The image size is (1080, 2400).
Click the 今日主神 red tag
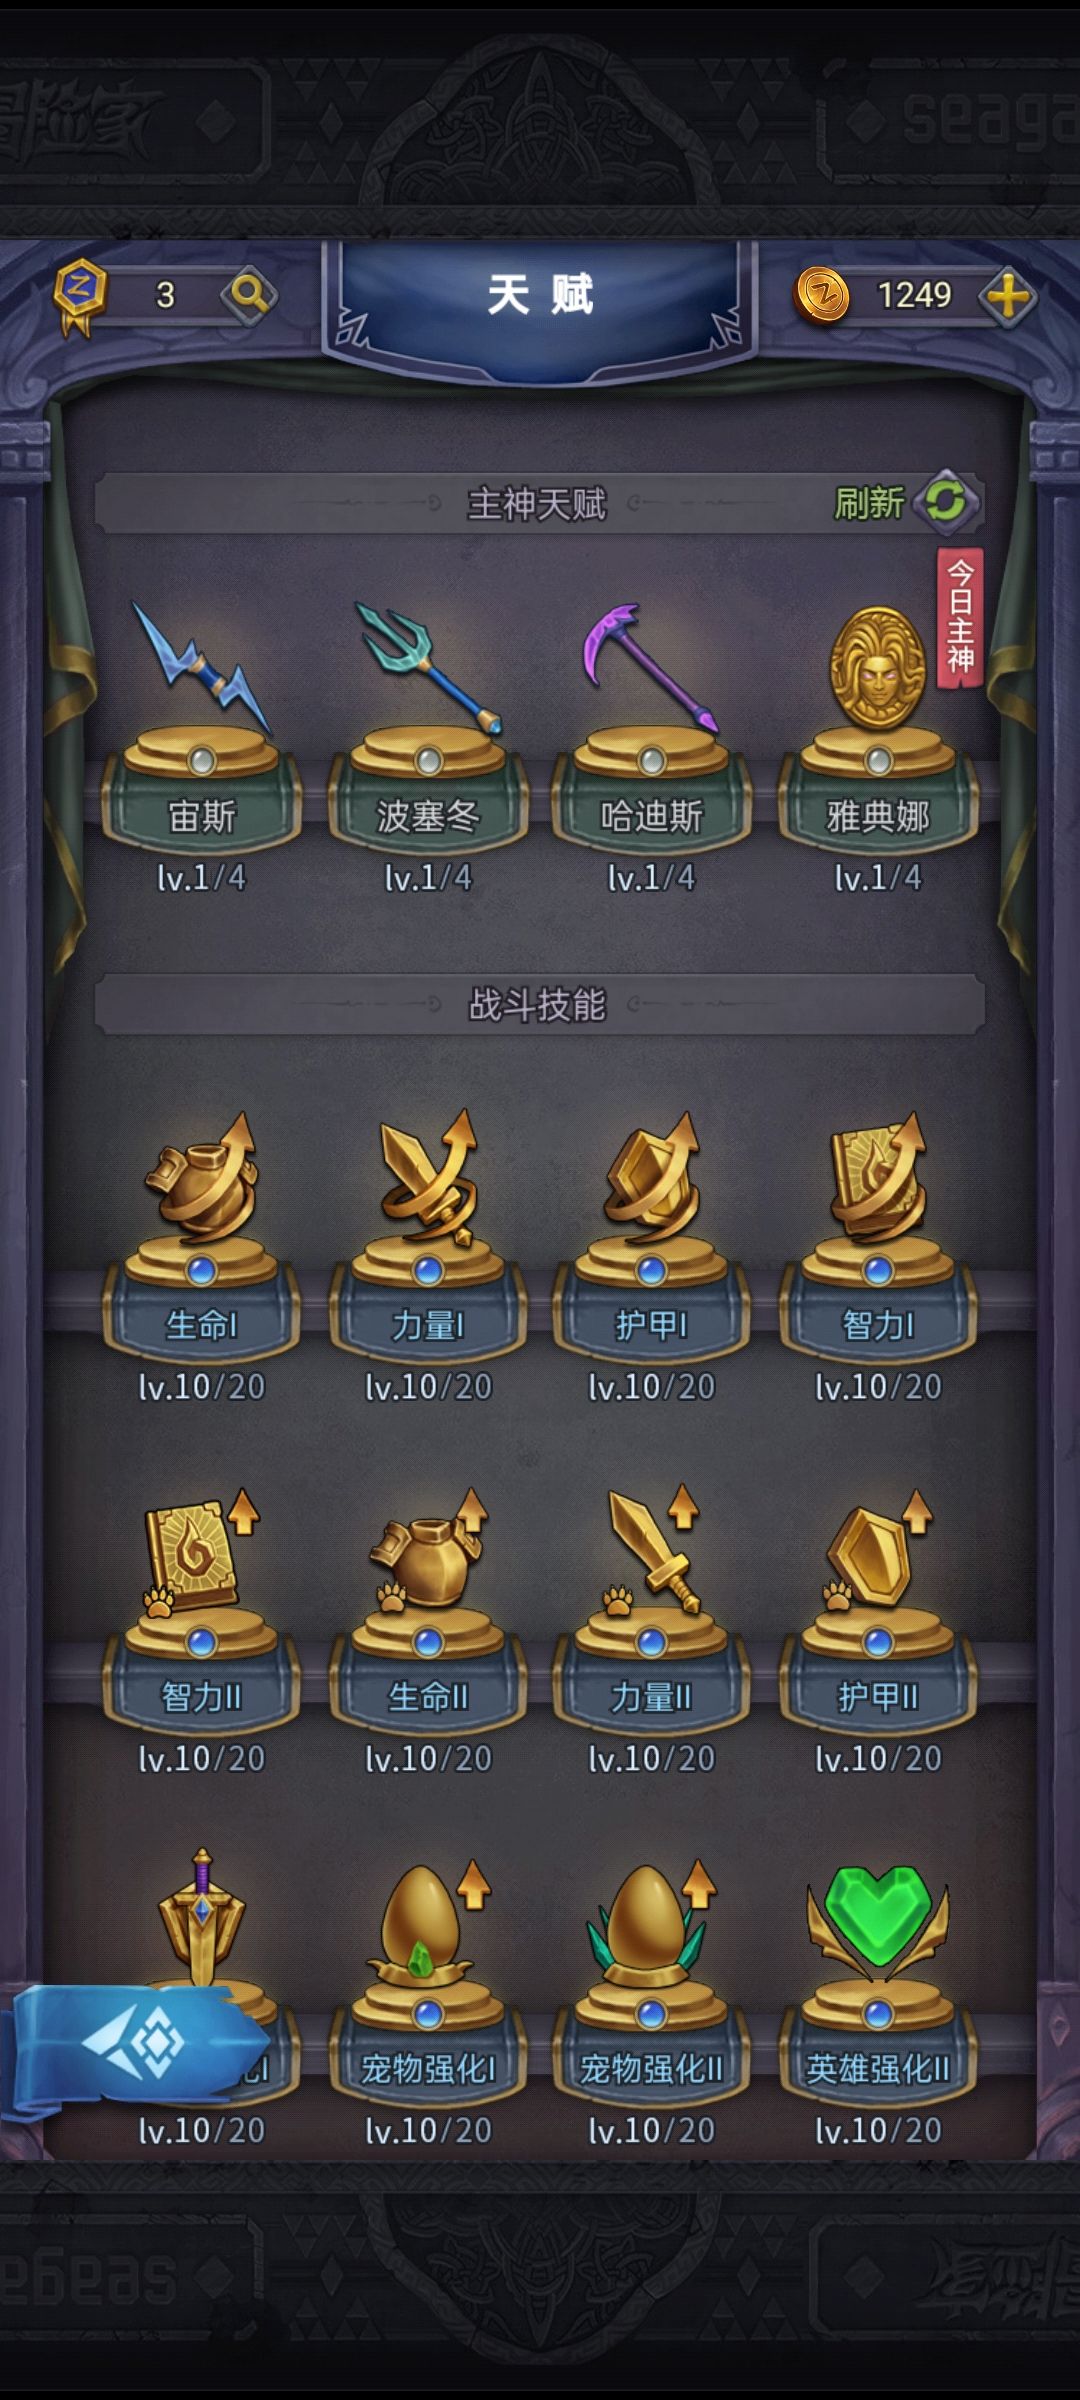[959, 618]
